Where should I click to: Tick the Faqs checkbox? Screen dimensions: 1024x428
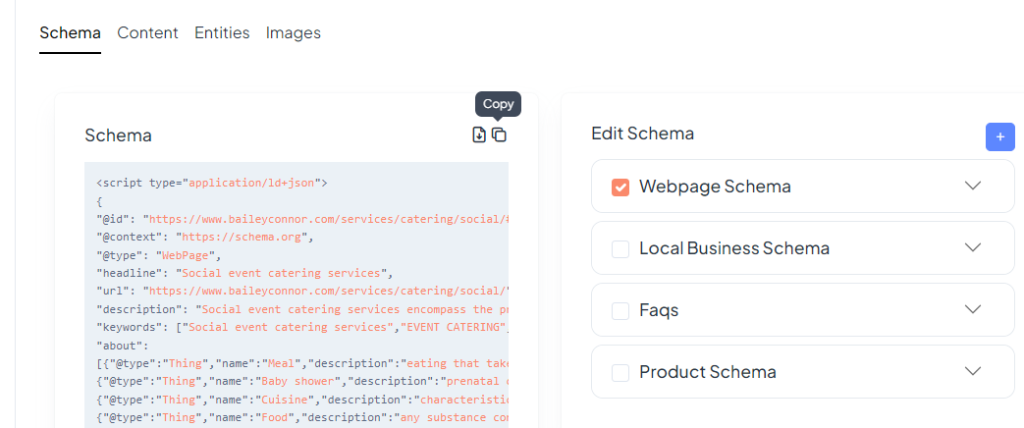pyautogui.click(x=620, y=310)
